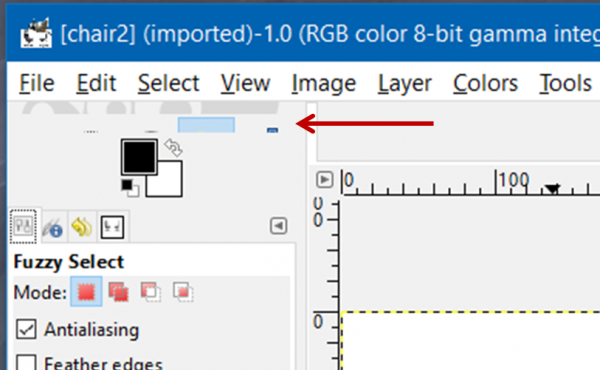Open the Images tab thumbnail
Image resolution: width=600 pixels, height=370 pixels.
(x=112, y=227)
